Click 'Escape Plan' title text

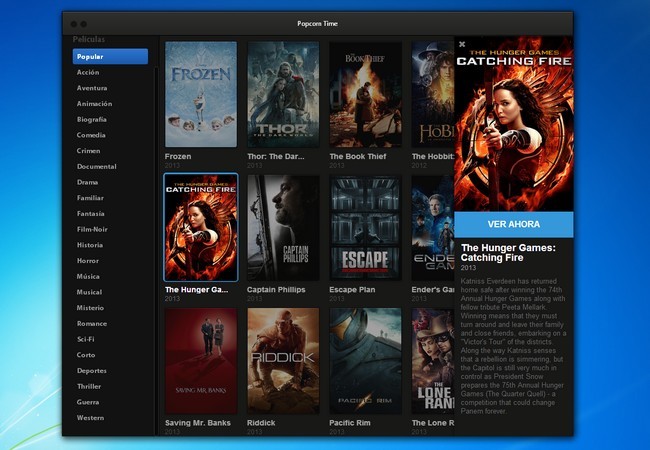click(x=352, y=290)
